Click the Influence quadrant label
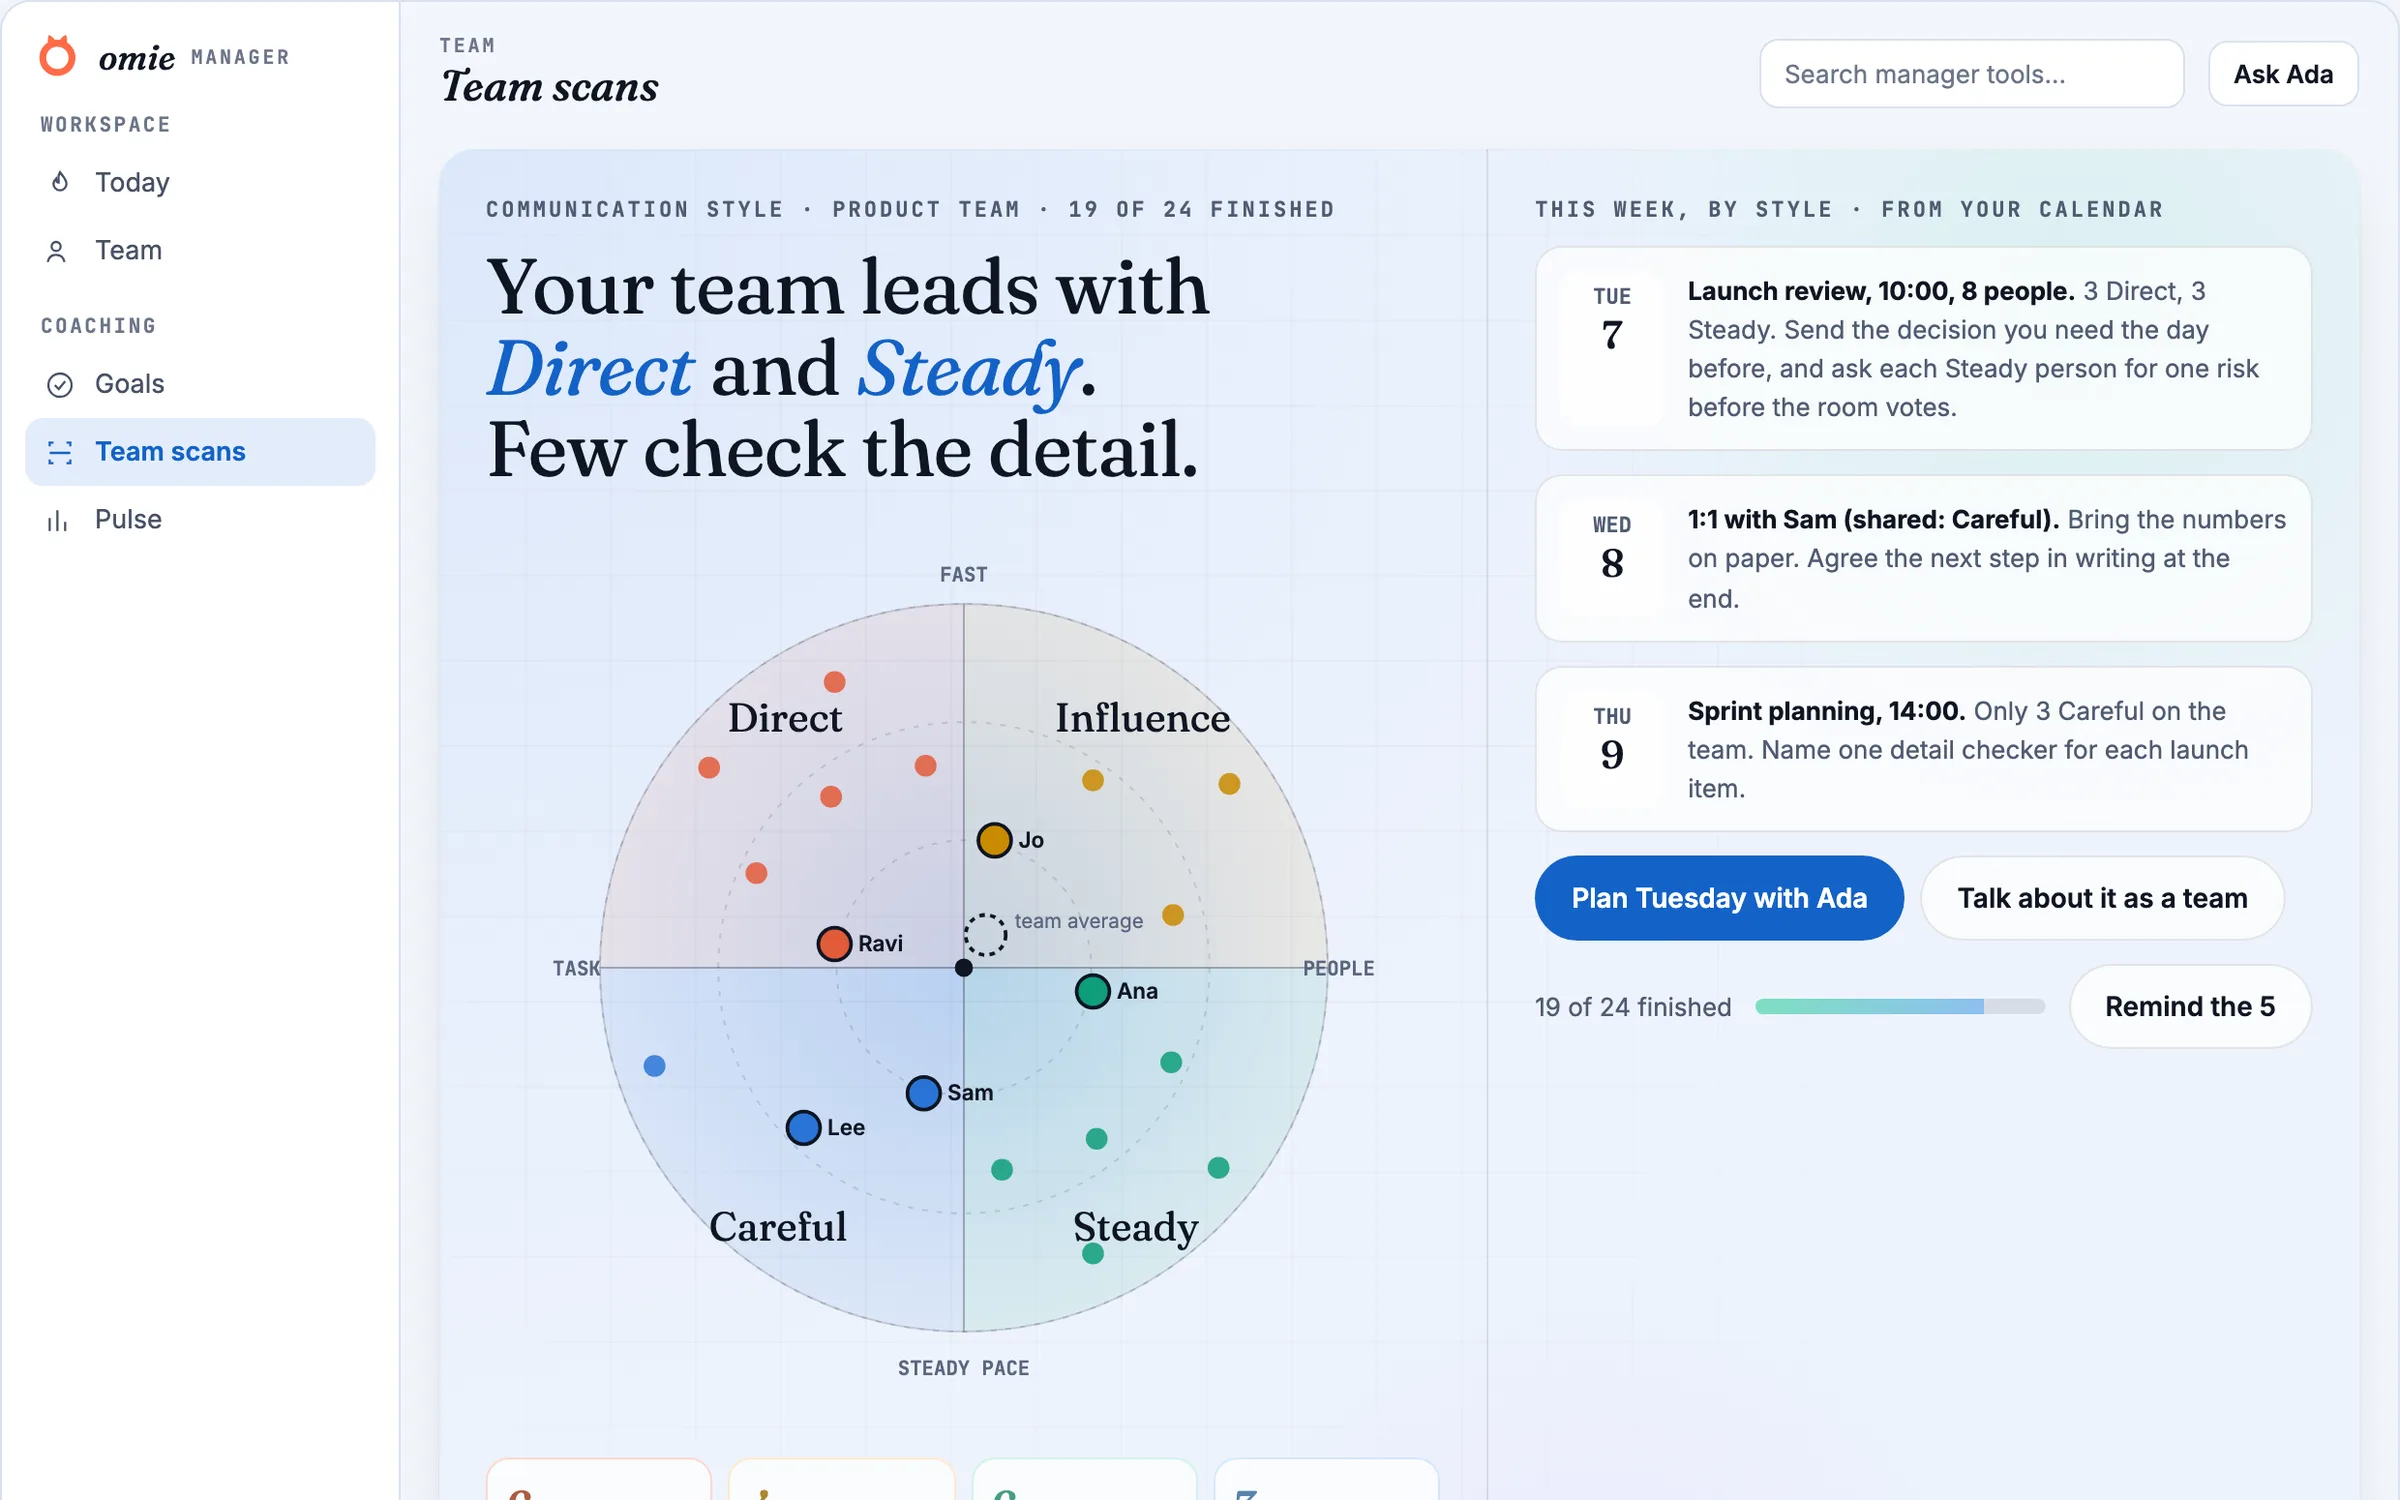The image size is (2400, 1500). point(1143,718)
